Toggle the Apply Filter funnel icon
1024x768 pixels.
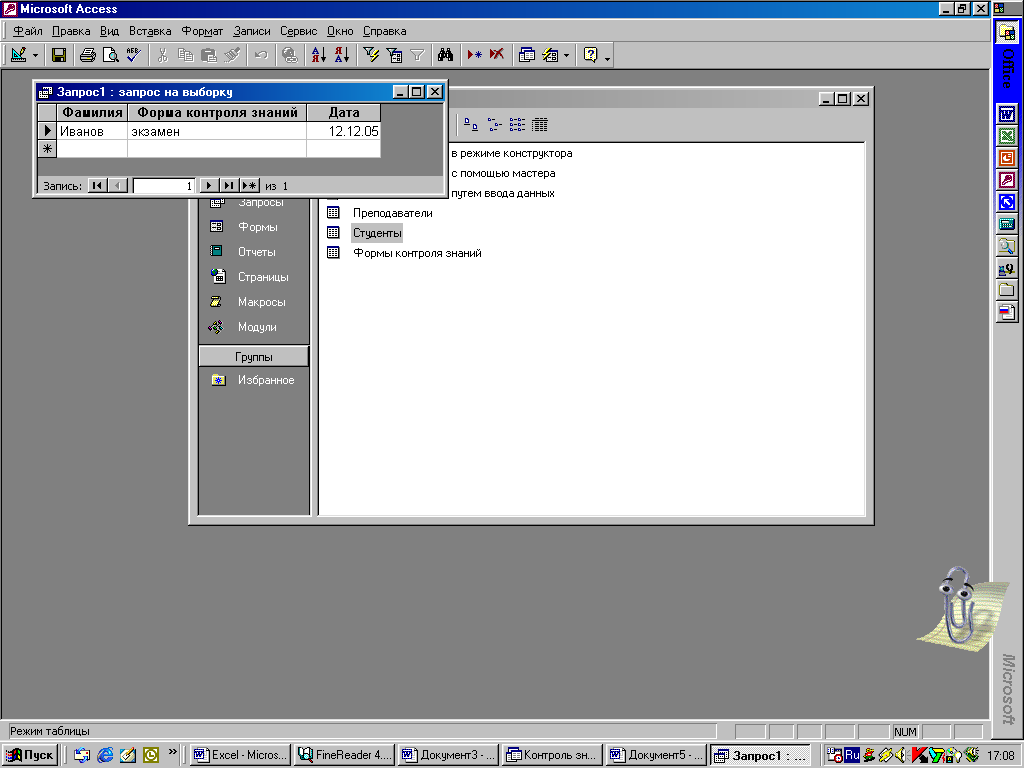pyautogui.click(x=417, y=56)
